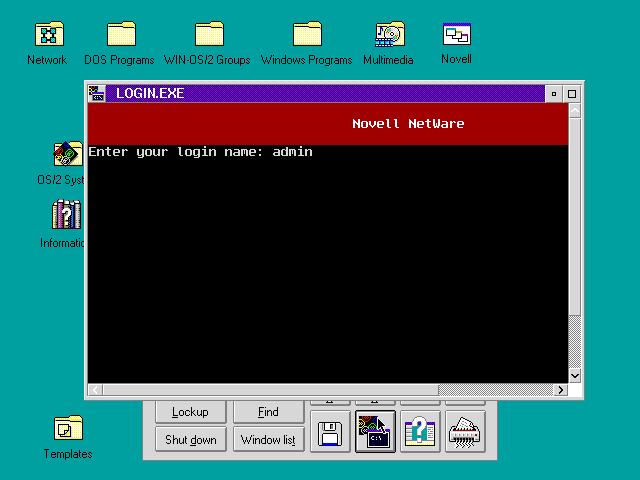Open the help question-mark icon on LaunchPad

(x=420, y=431)
